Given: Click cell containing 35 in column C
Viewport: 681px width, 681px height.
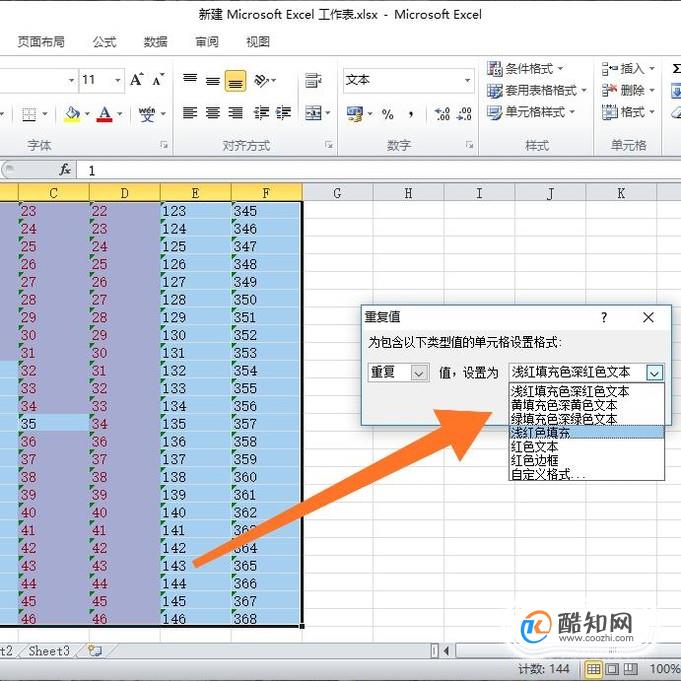Looking at the screenshot, I should pos(53,423).
